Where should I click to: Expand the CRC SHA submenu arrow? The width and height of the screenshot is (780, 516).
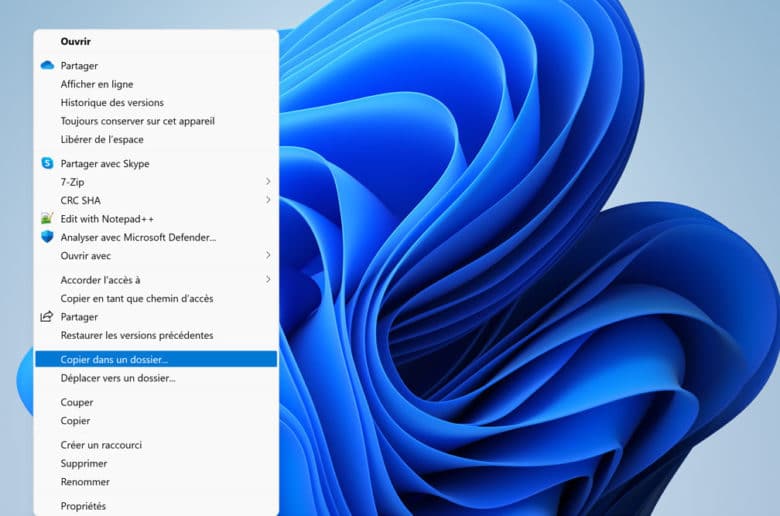268,200
